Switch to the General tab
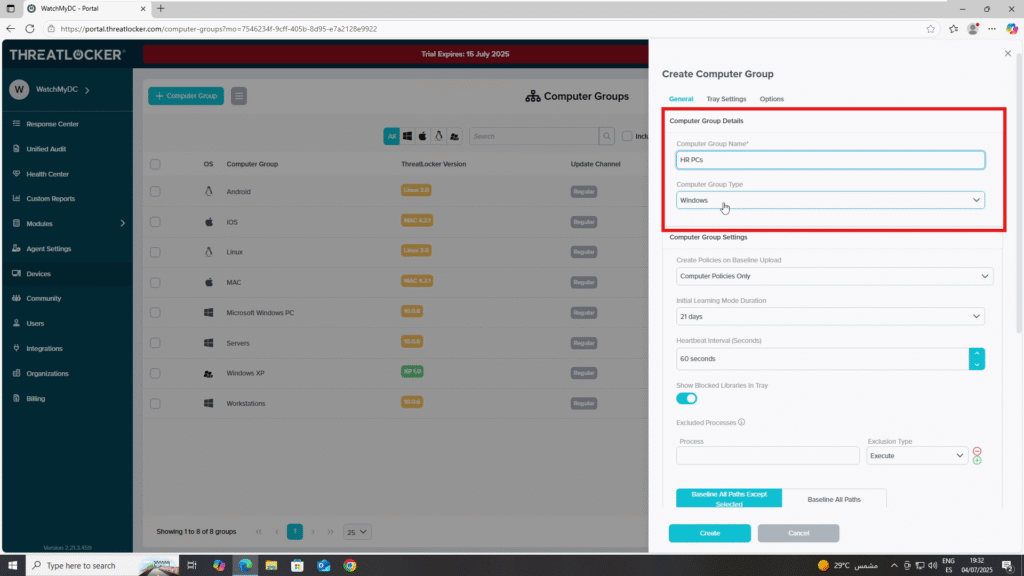The width and height of the screenshot is (1024, 576). click(x=680, y=99)
